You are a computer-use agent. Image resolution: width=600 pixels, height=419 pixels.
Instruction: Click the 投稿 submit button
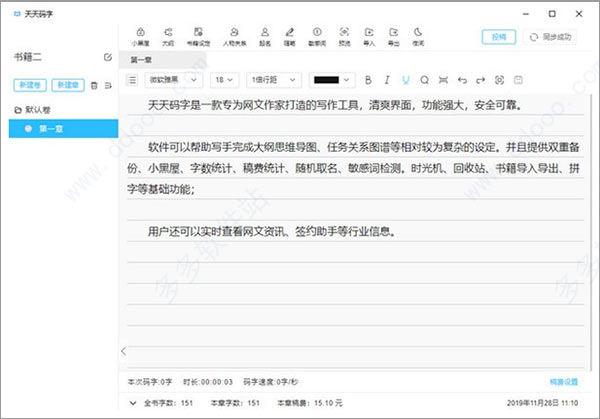click(499, 37)
